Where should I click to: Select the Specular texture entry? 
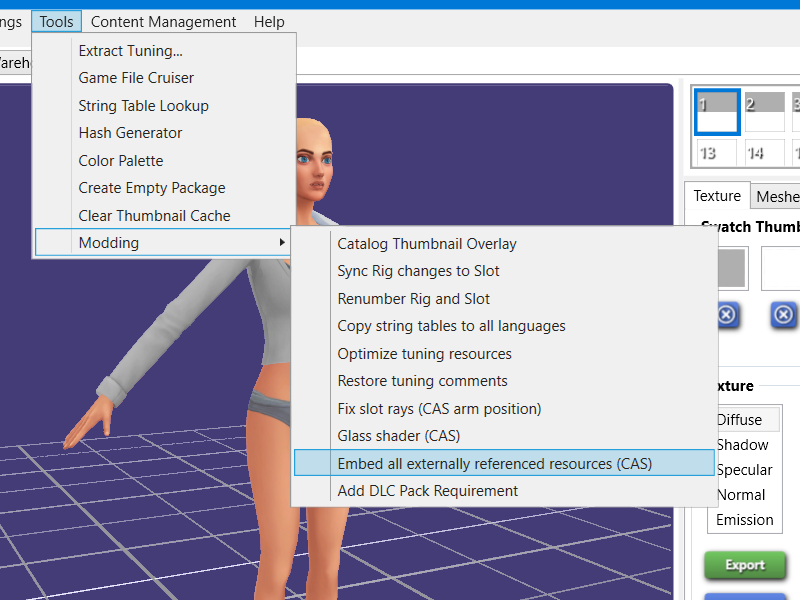[x=745, y=470]
